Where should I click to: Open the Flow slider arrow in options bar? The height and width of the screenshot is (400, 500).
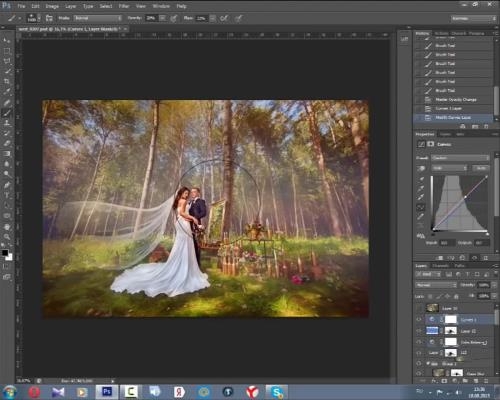point(212,18)
